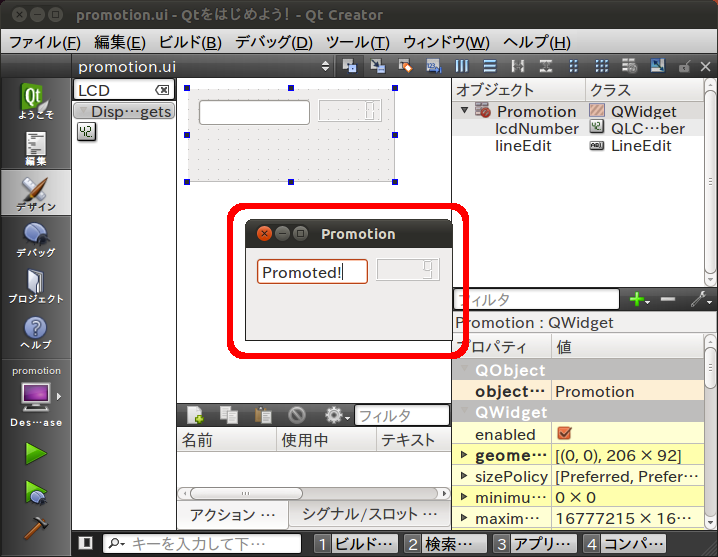
Task: Toggle the enabled property checkbox
Action: coord(565,434)
